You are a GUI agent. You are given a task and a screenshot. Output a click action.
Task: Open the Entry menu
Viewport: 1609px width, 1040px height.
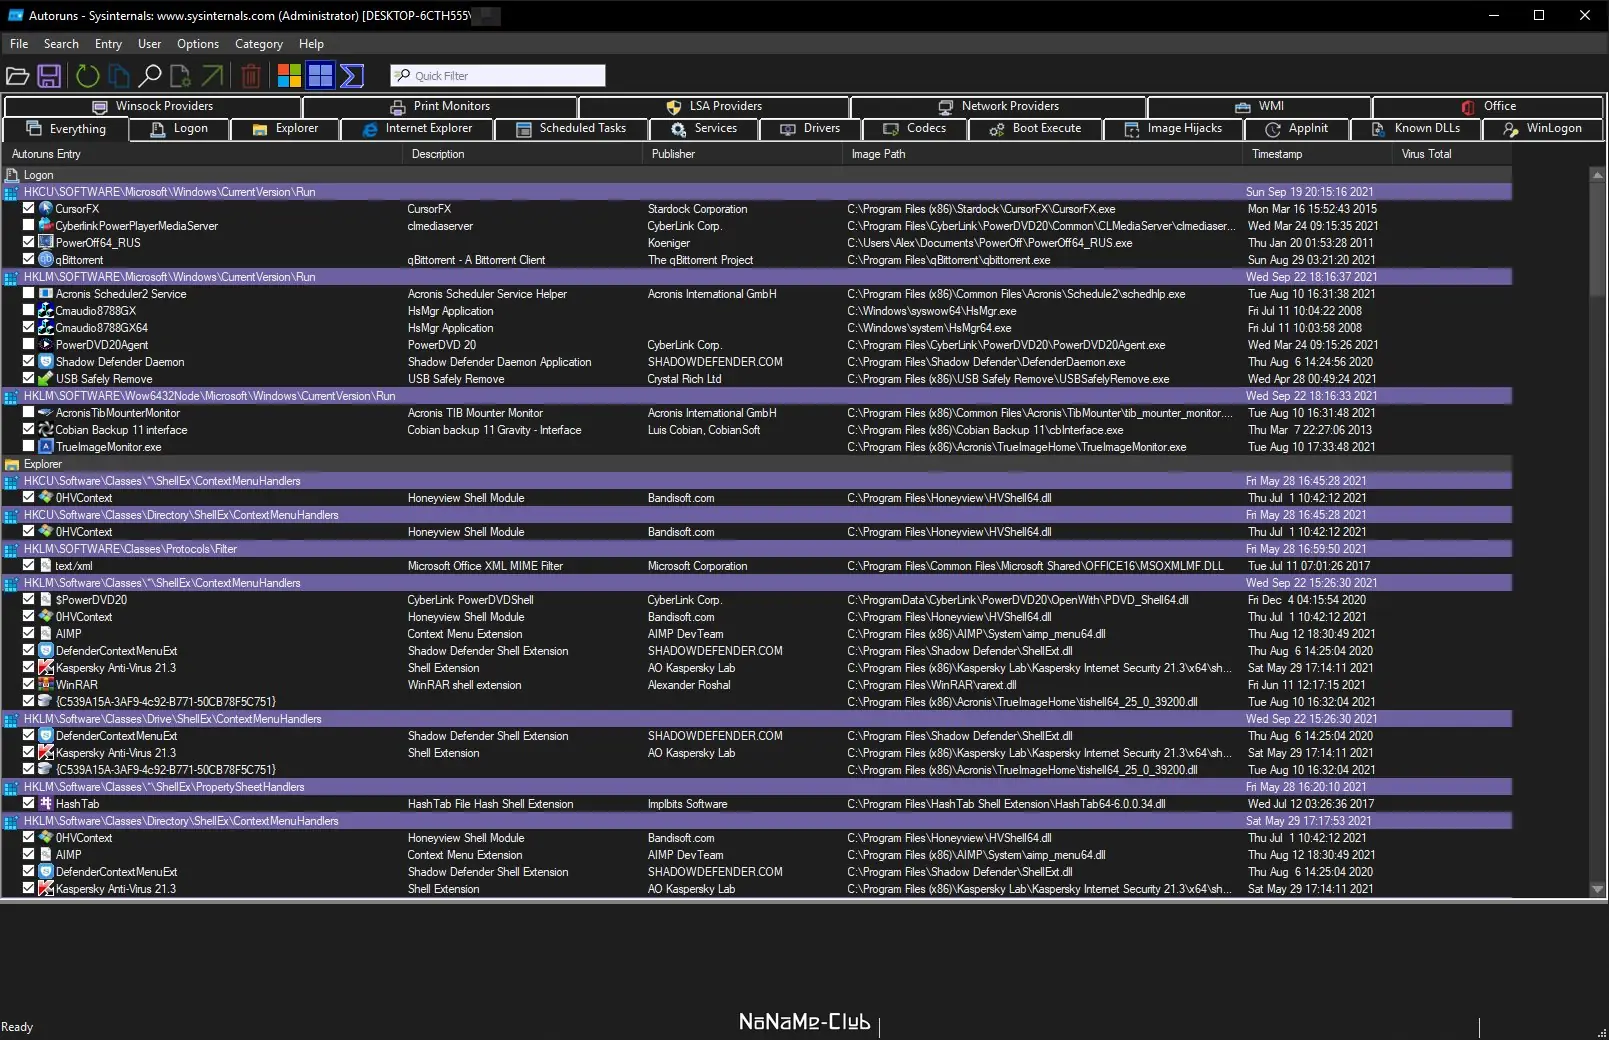(108, 44)
